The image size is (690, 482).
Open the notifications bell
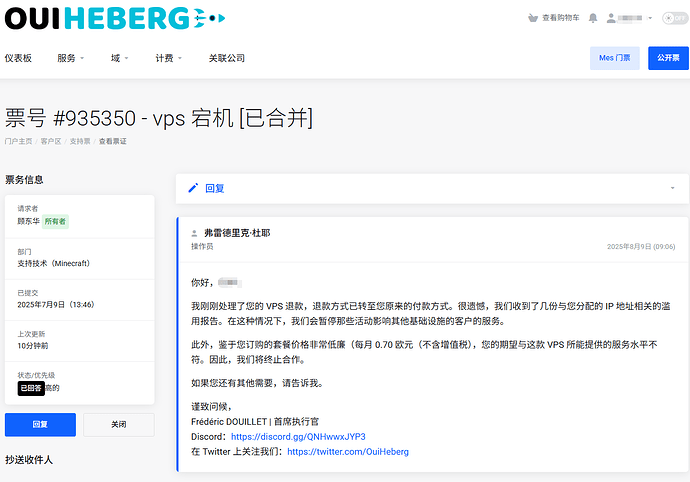(593, 18)
